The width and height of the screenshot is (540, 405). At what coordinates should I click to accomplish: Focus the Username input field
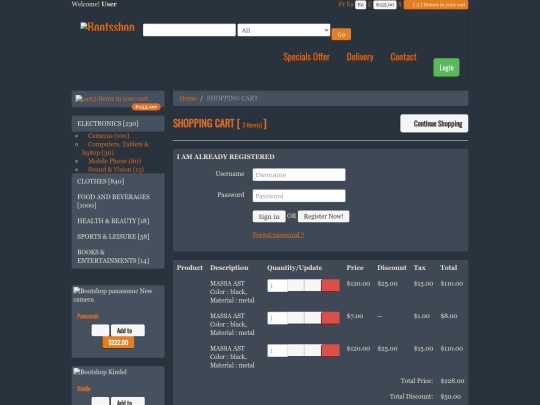299,175
